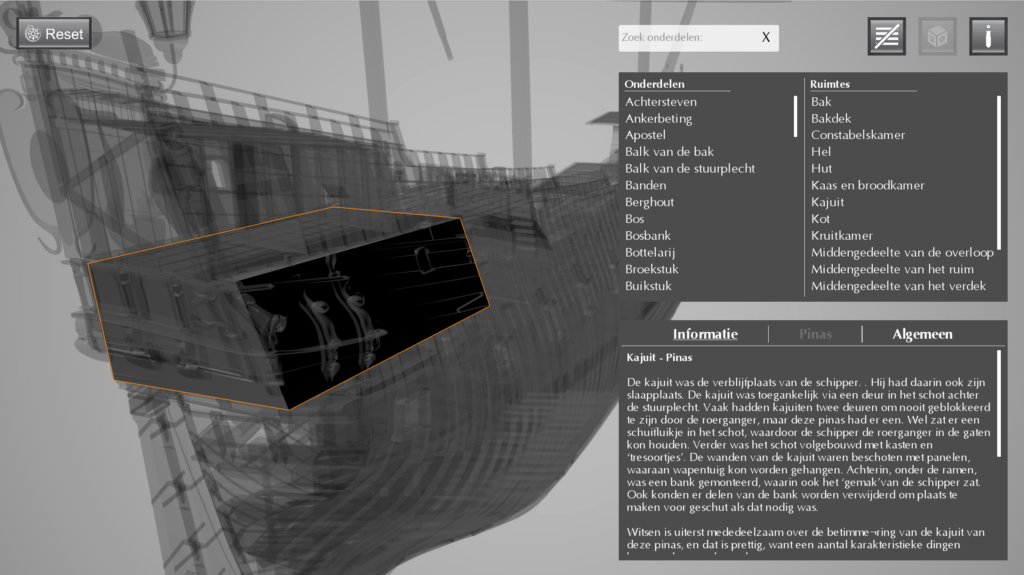
Task: Click the Onderdelen list scrollbar
Action: [796, 116]
